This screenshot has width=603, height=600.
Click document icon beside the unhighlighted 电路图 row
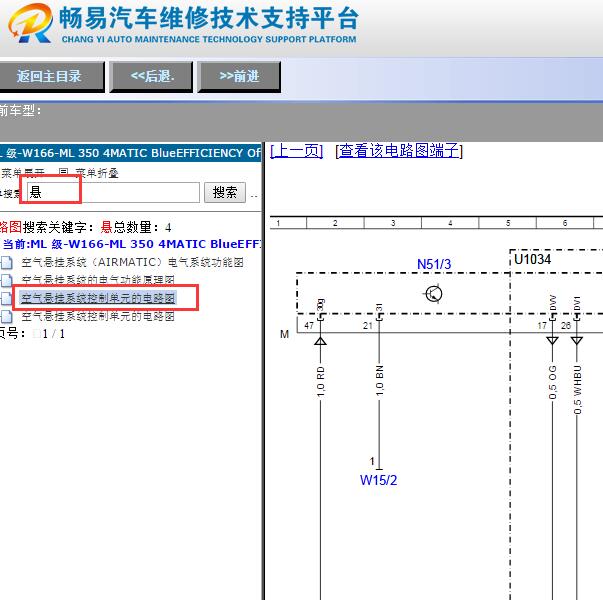tap(7, 316)
